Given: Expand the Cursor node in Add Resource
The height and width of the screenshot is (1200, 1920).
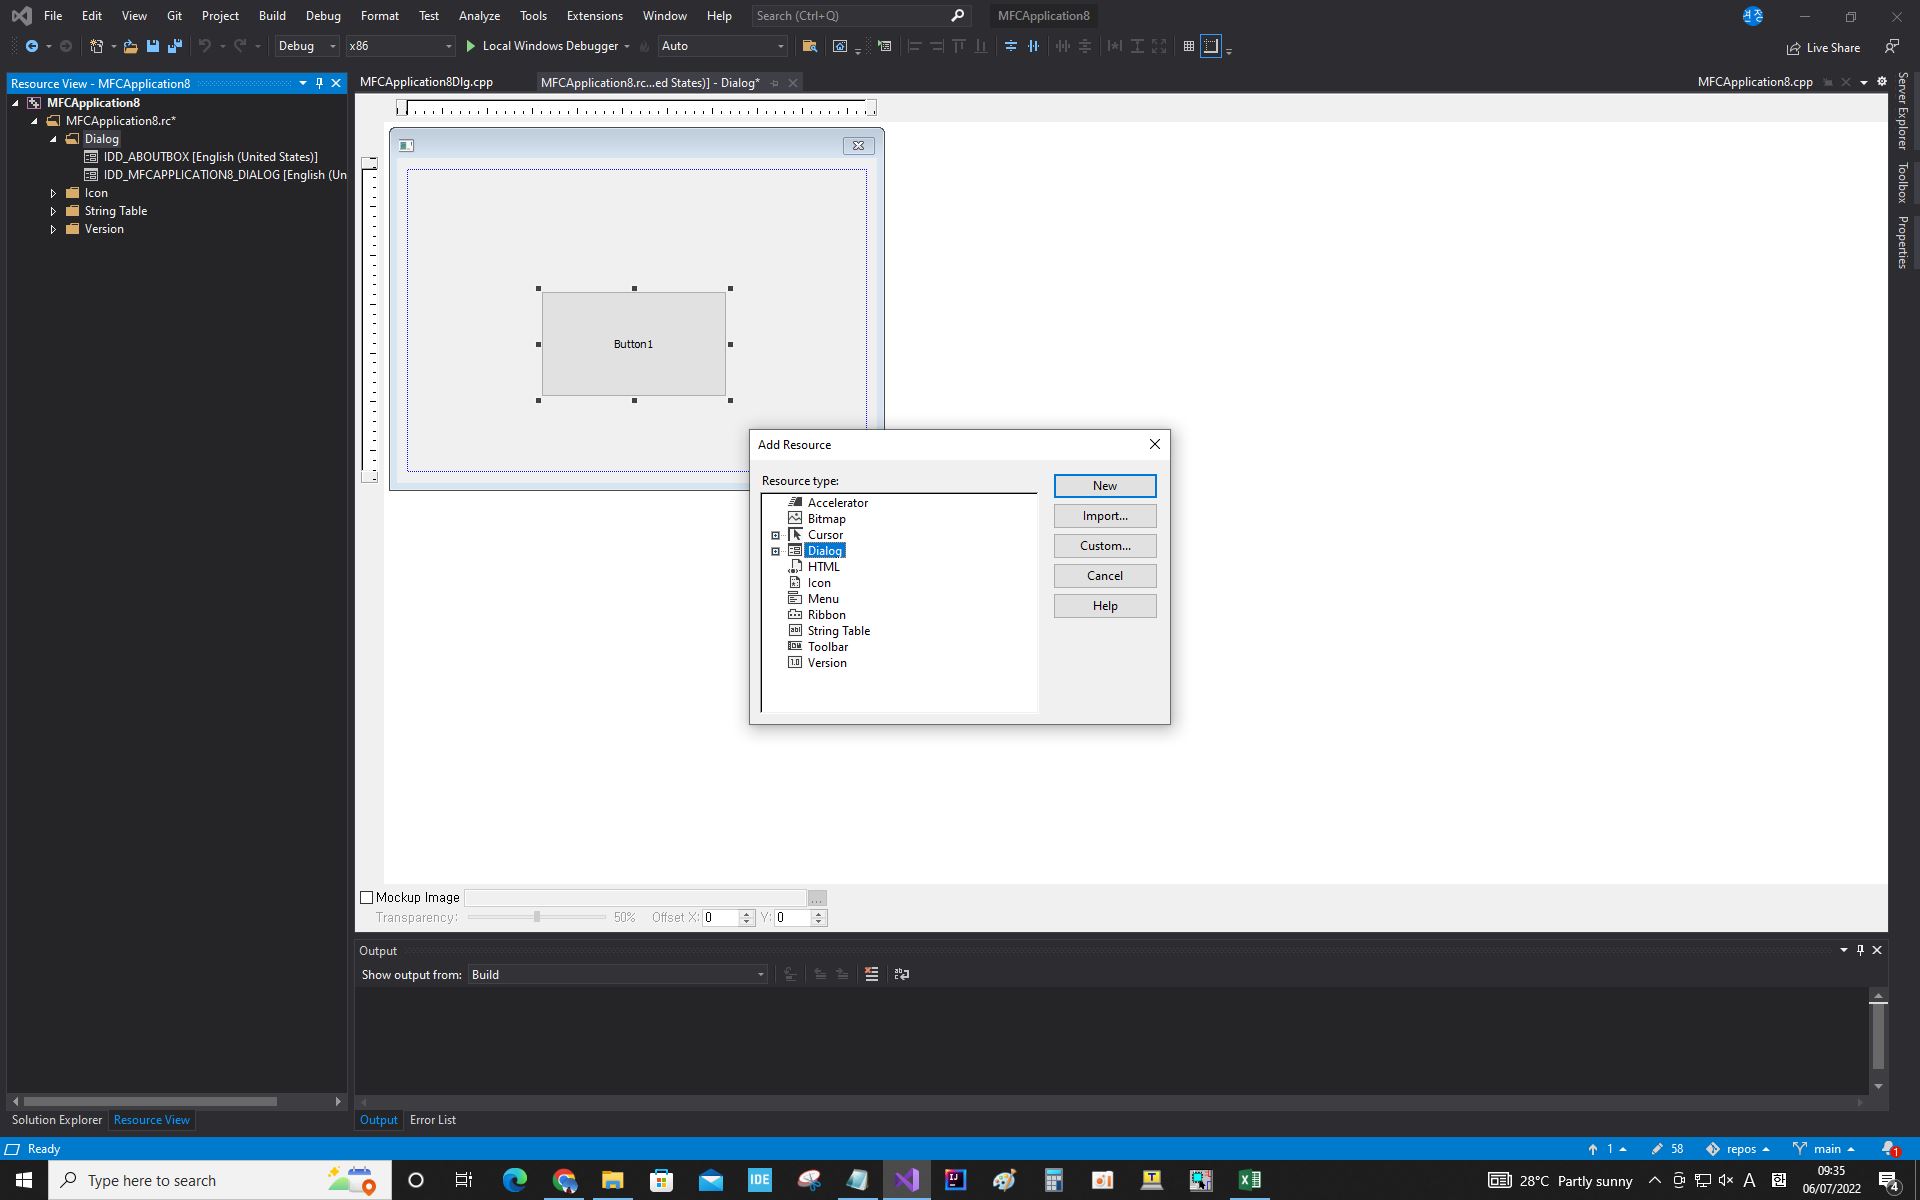Looking at the screenshot, I should click(775, 535).
